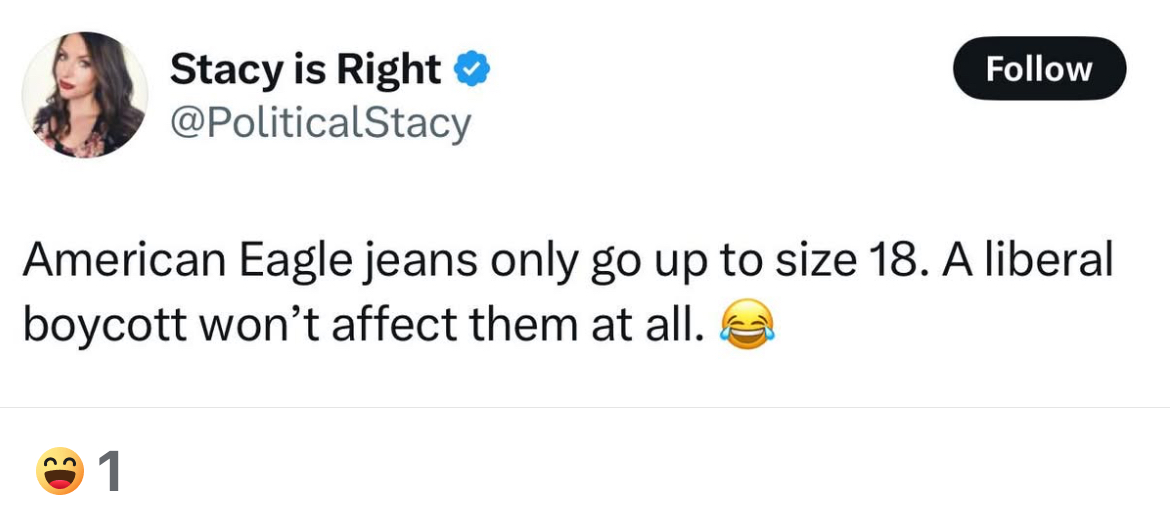This screenshot has width=1170, height=509.
Task: Click the display name "Stacy is Right"
Action: pyautogui.click(x=305, y=69)
